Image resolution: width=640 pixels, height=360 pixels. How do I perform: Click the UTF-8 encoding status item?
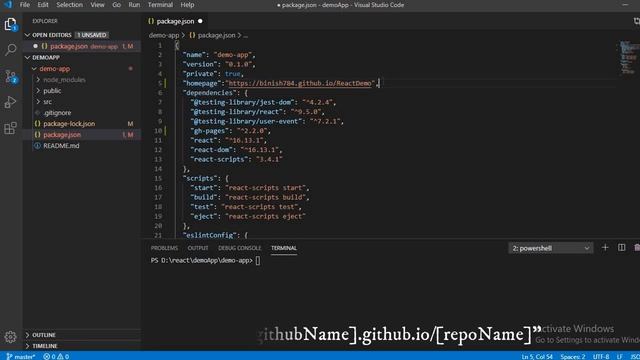pyautogui.click(x=601, y=356)
